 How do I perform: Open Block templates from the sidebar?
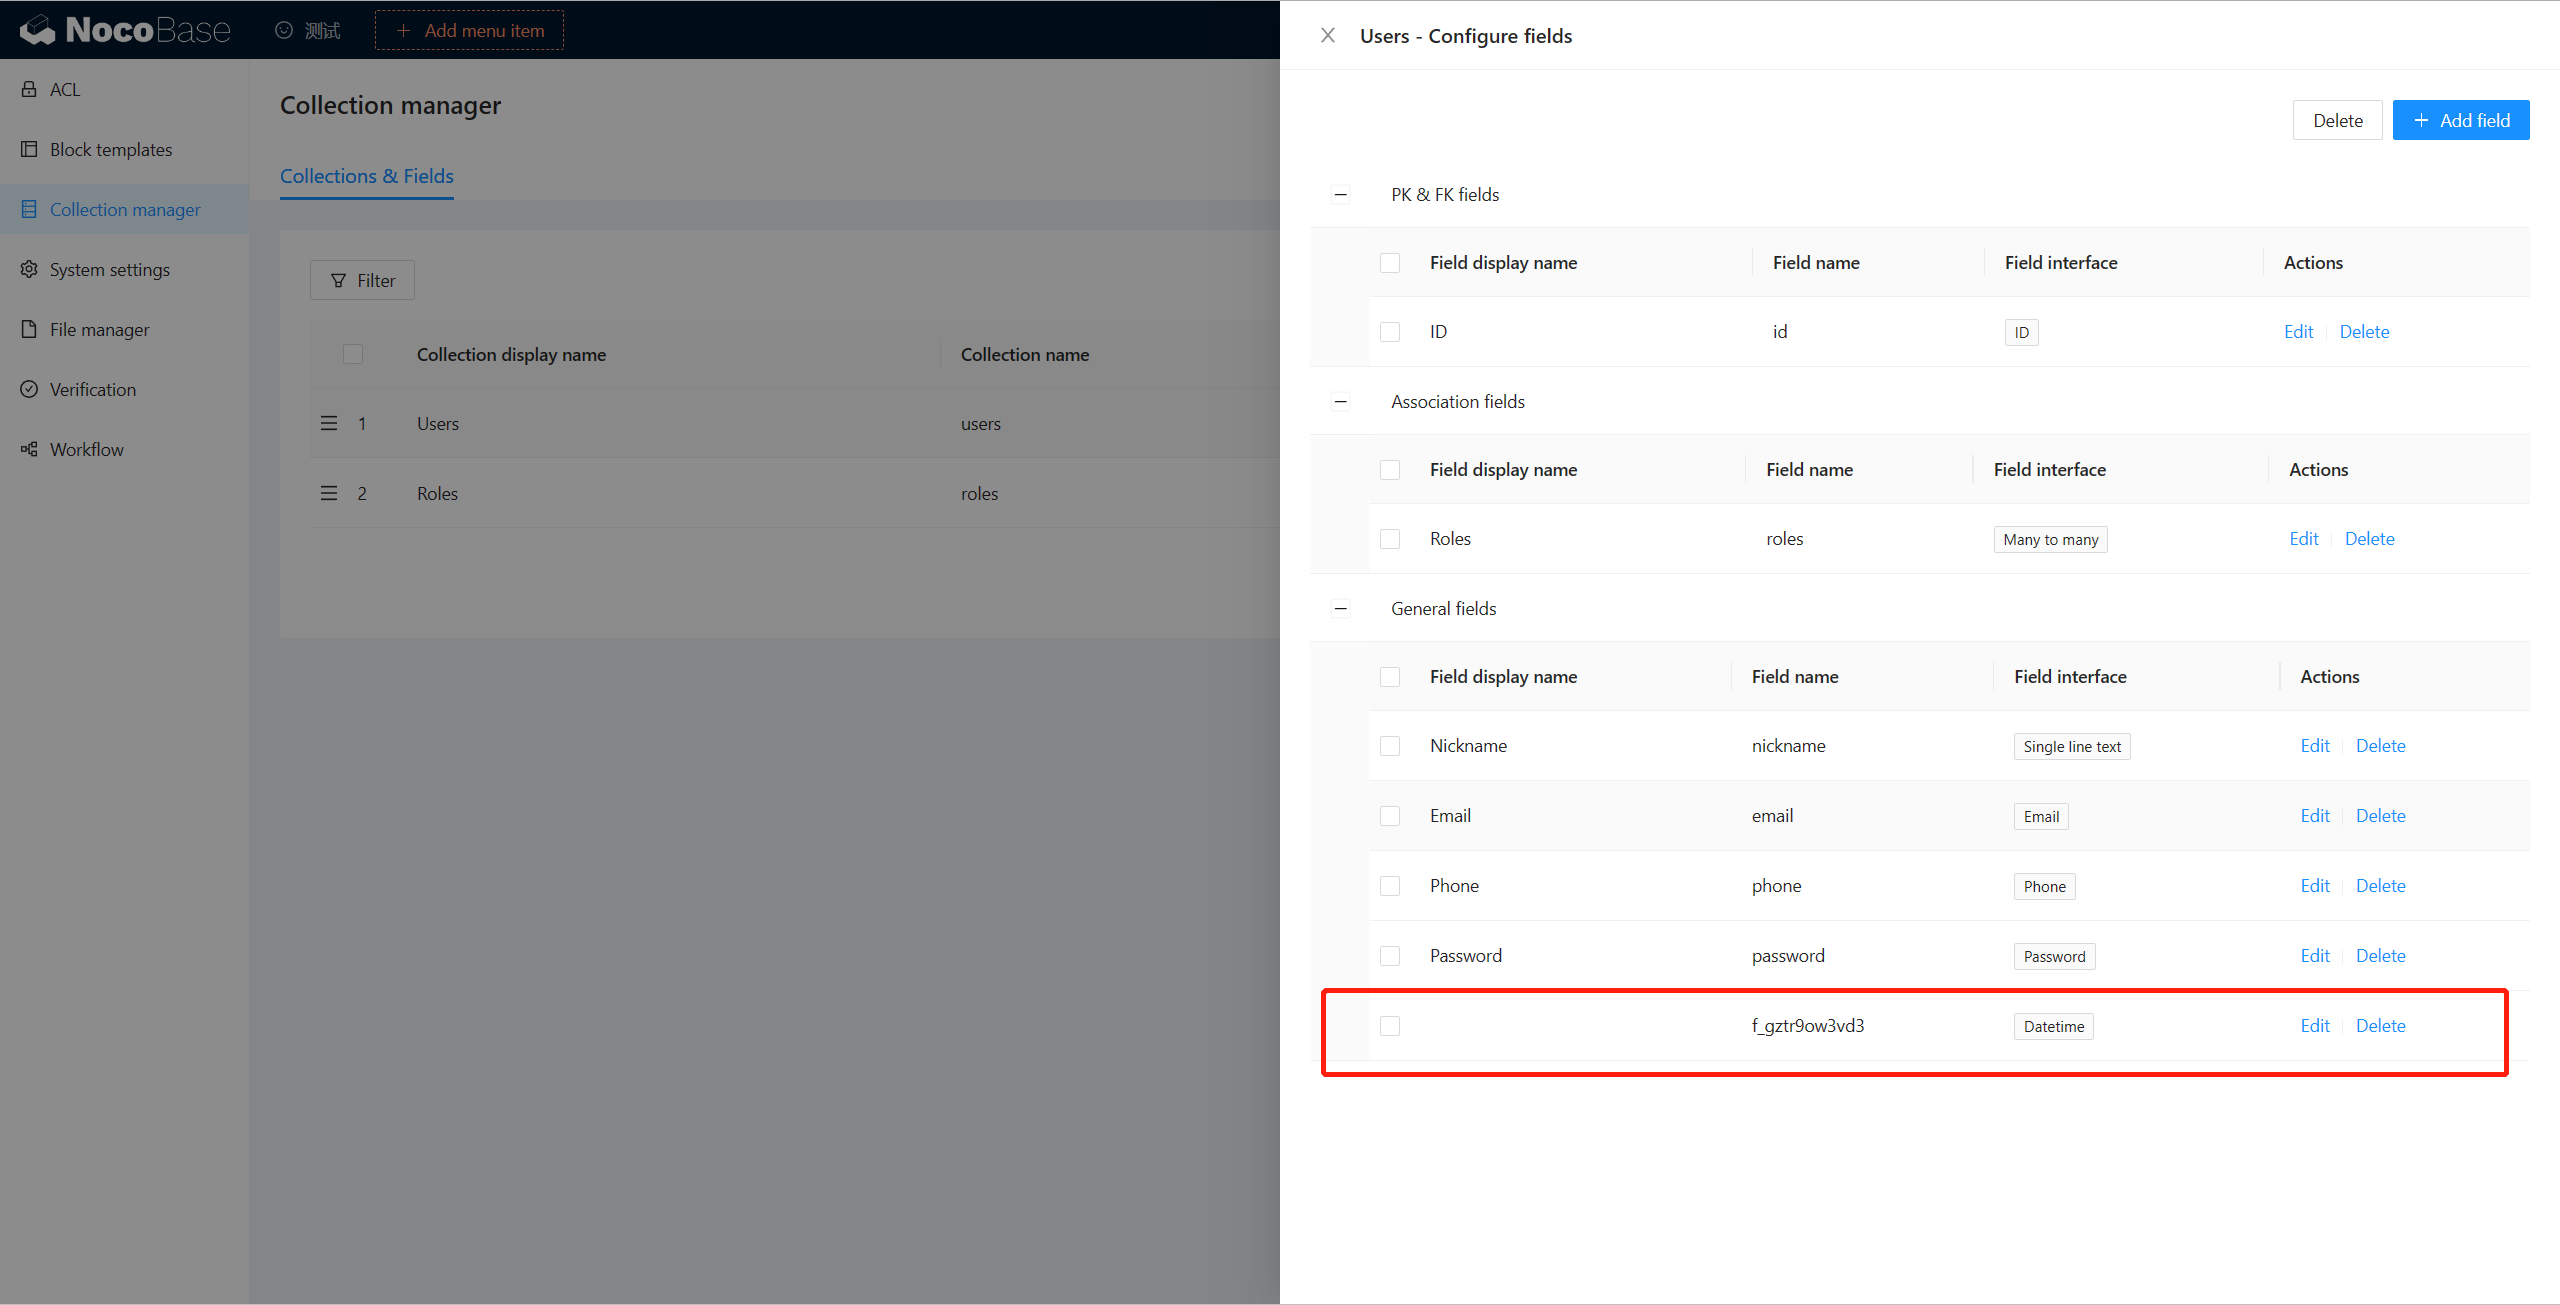pos(110,149)
